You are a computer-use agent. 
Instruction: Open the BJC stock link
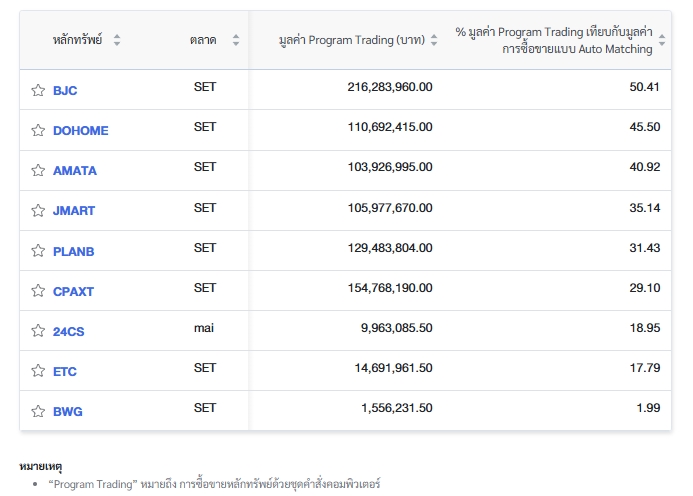point(65,91)
